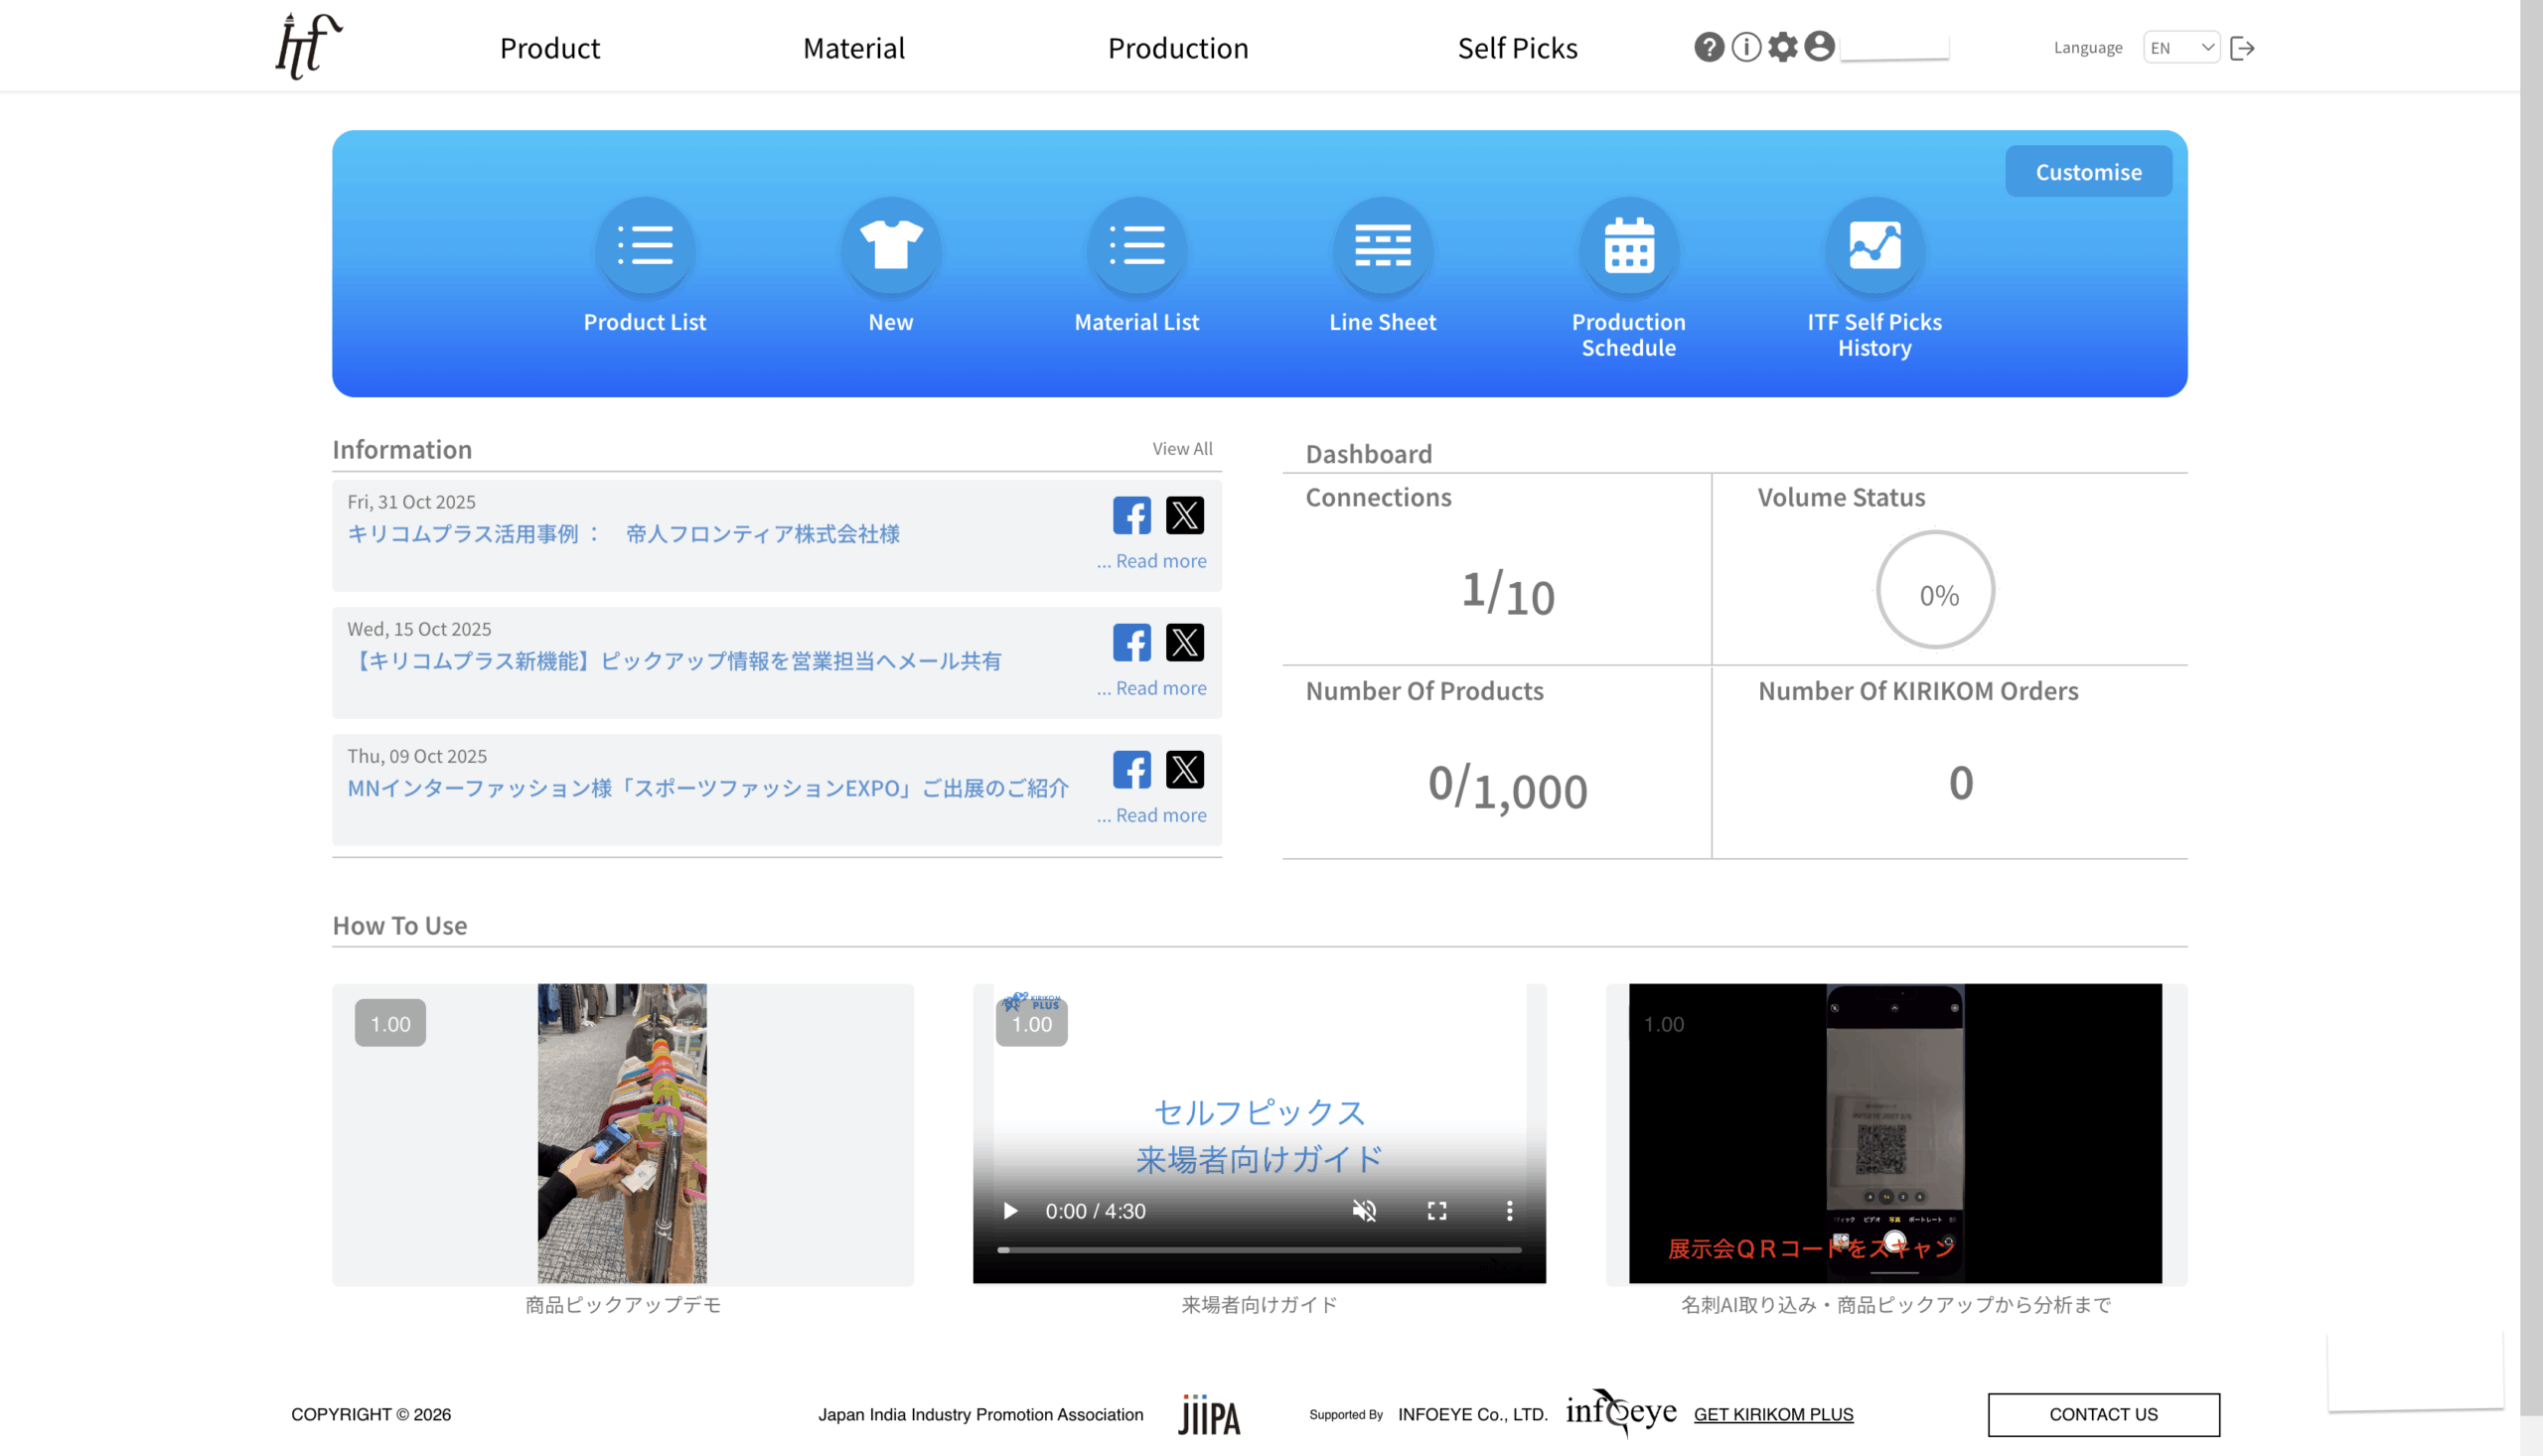The image size is (2543, 1456).
Task: Open the settings gear icon
Action: coord(1782,47)
